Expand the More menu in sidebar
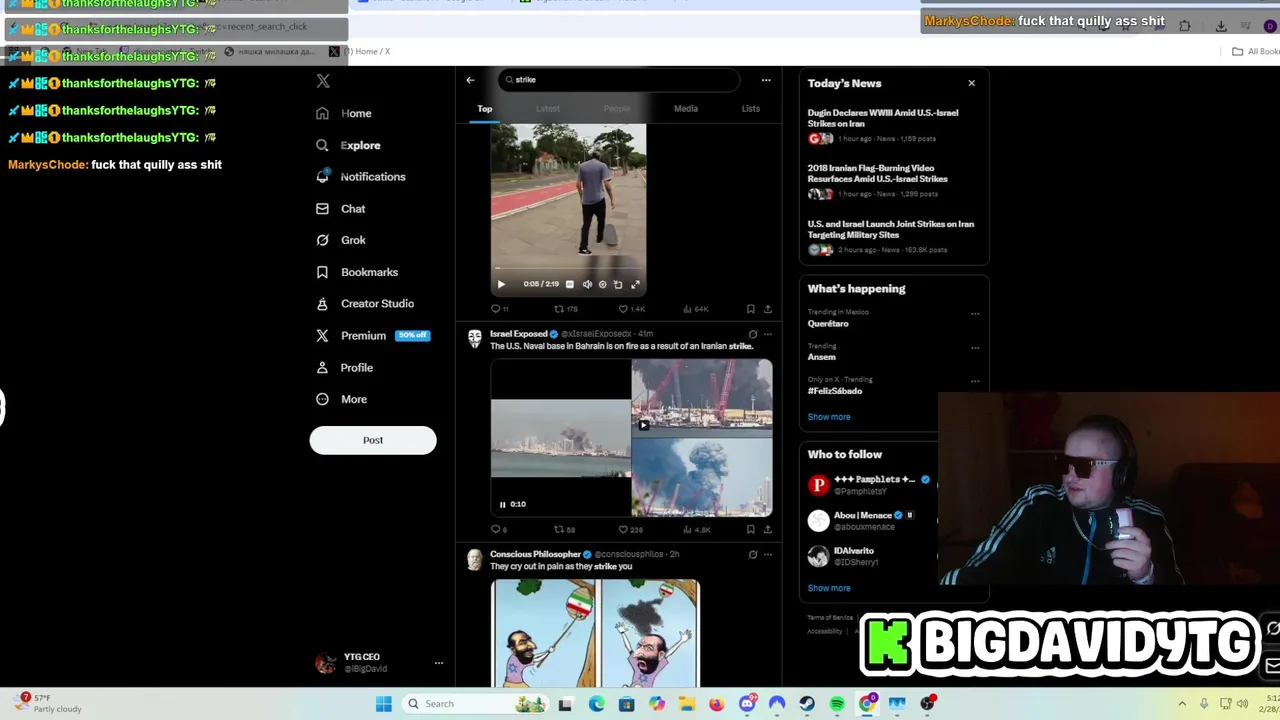The height and width of the screenshot is (720, 1280). point(341,399)
